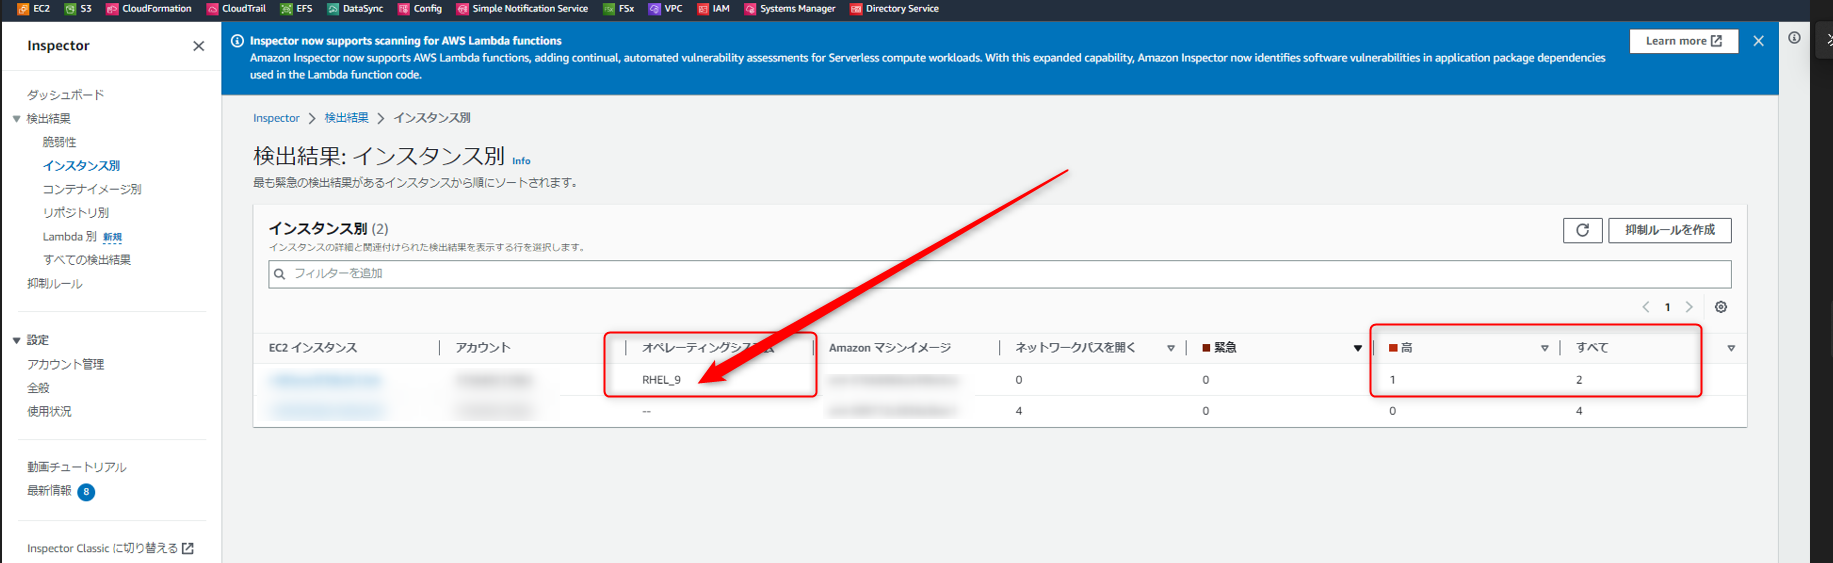Click the refresh button in instance table
This screenshot has width=1833, height=563.
pos(1582,230)
